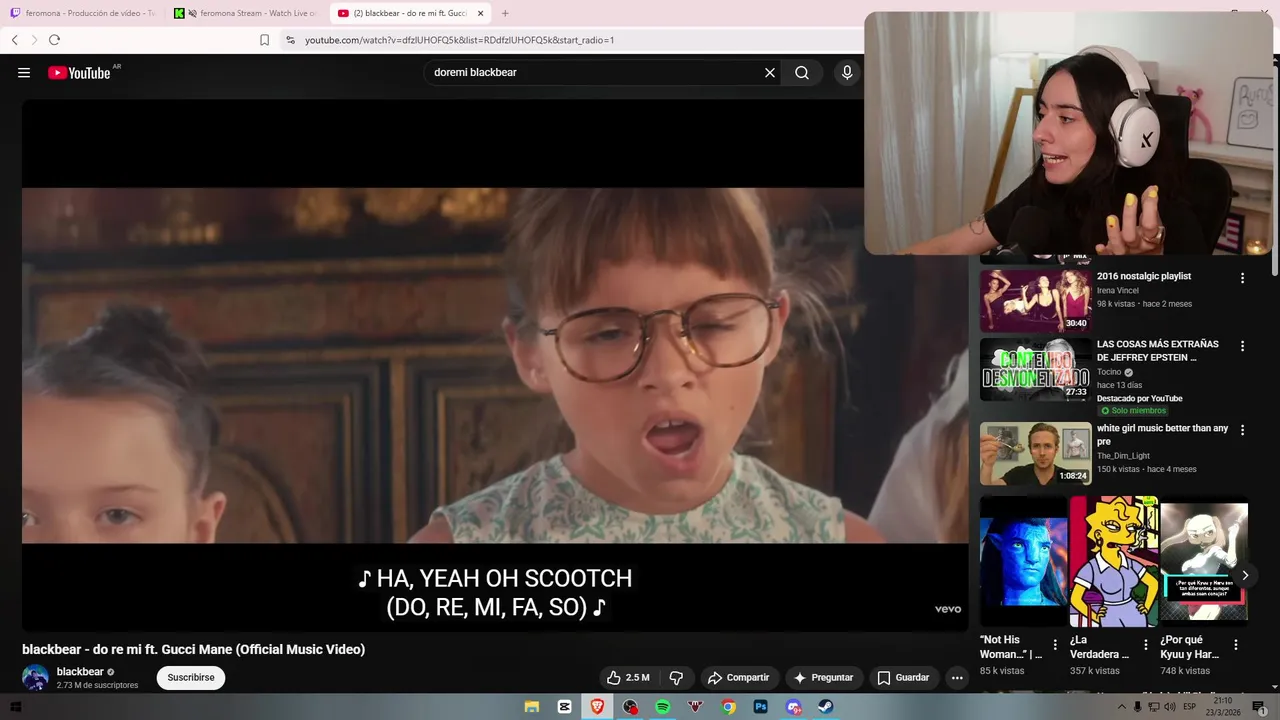Ask about video with Preguntar
The height and width of the screenshot is (720, 1280).
click(823, 678)
